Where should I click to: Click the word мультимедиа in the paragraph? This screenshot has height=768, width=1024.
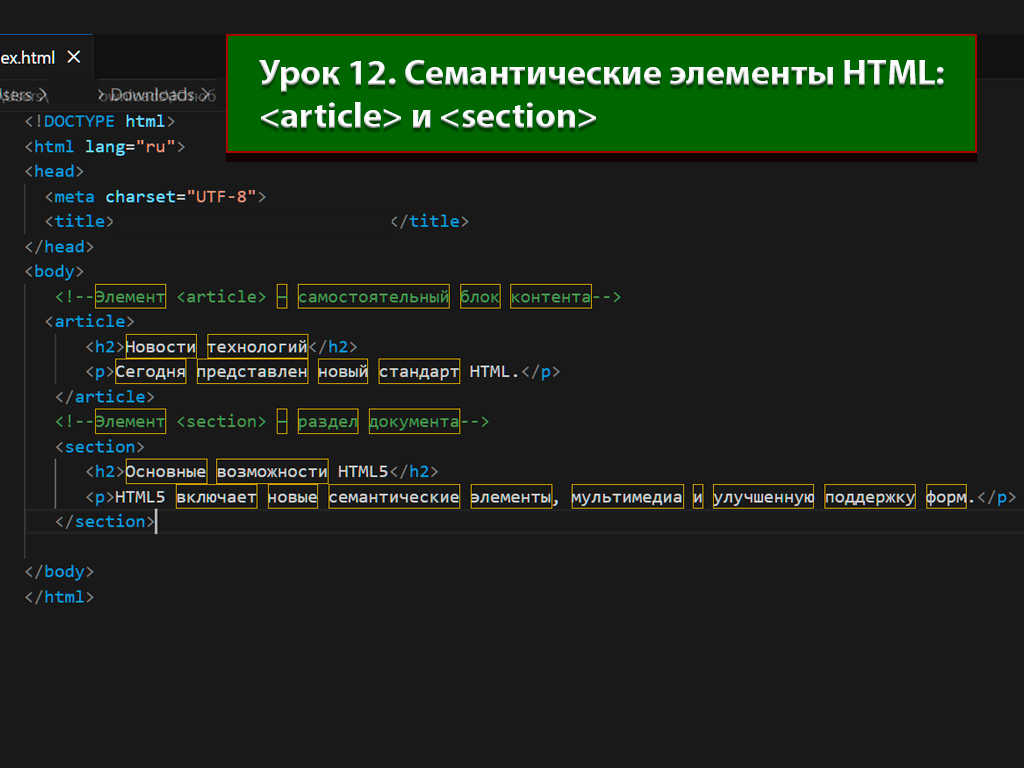627,497
